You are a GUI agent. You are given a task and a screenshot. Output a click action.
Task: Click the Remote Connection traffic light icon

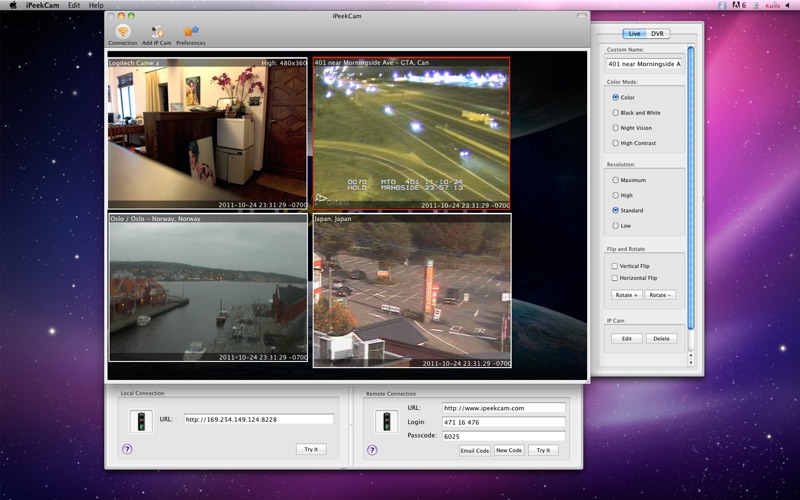coord(386,422)
